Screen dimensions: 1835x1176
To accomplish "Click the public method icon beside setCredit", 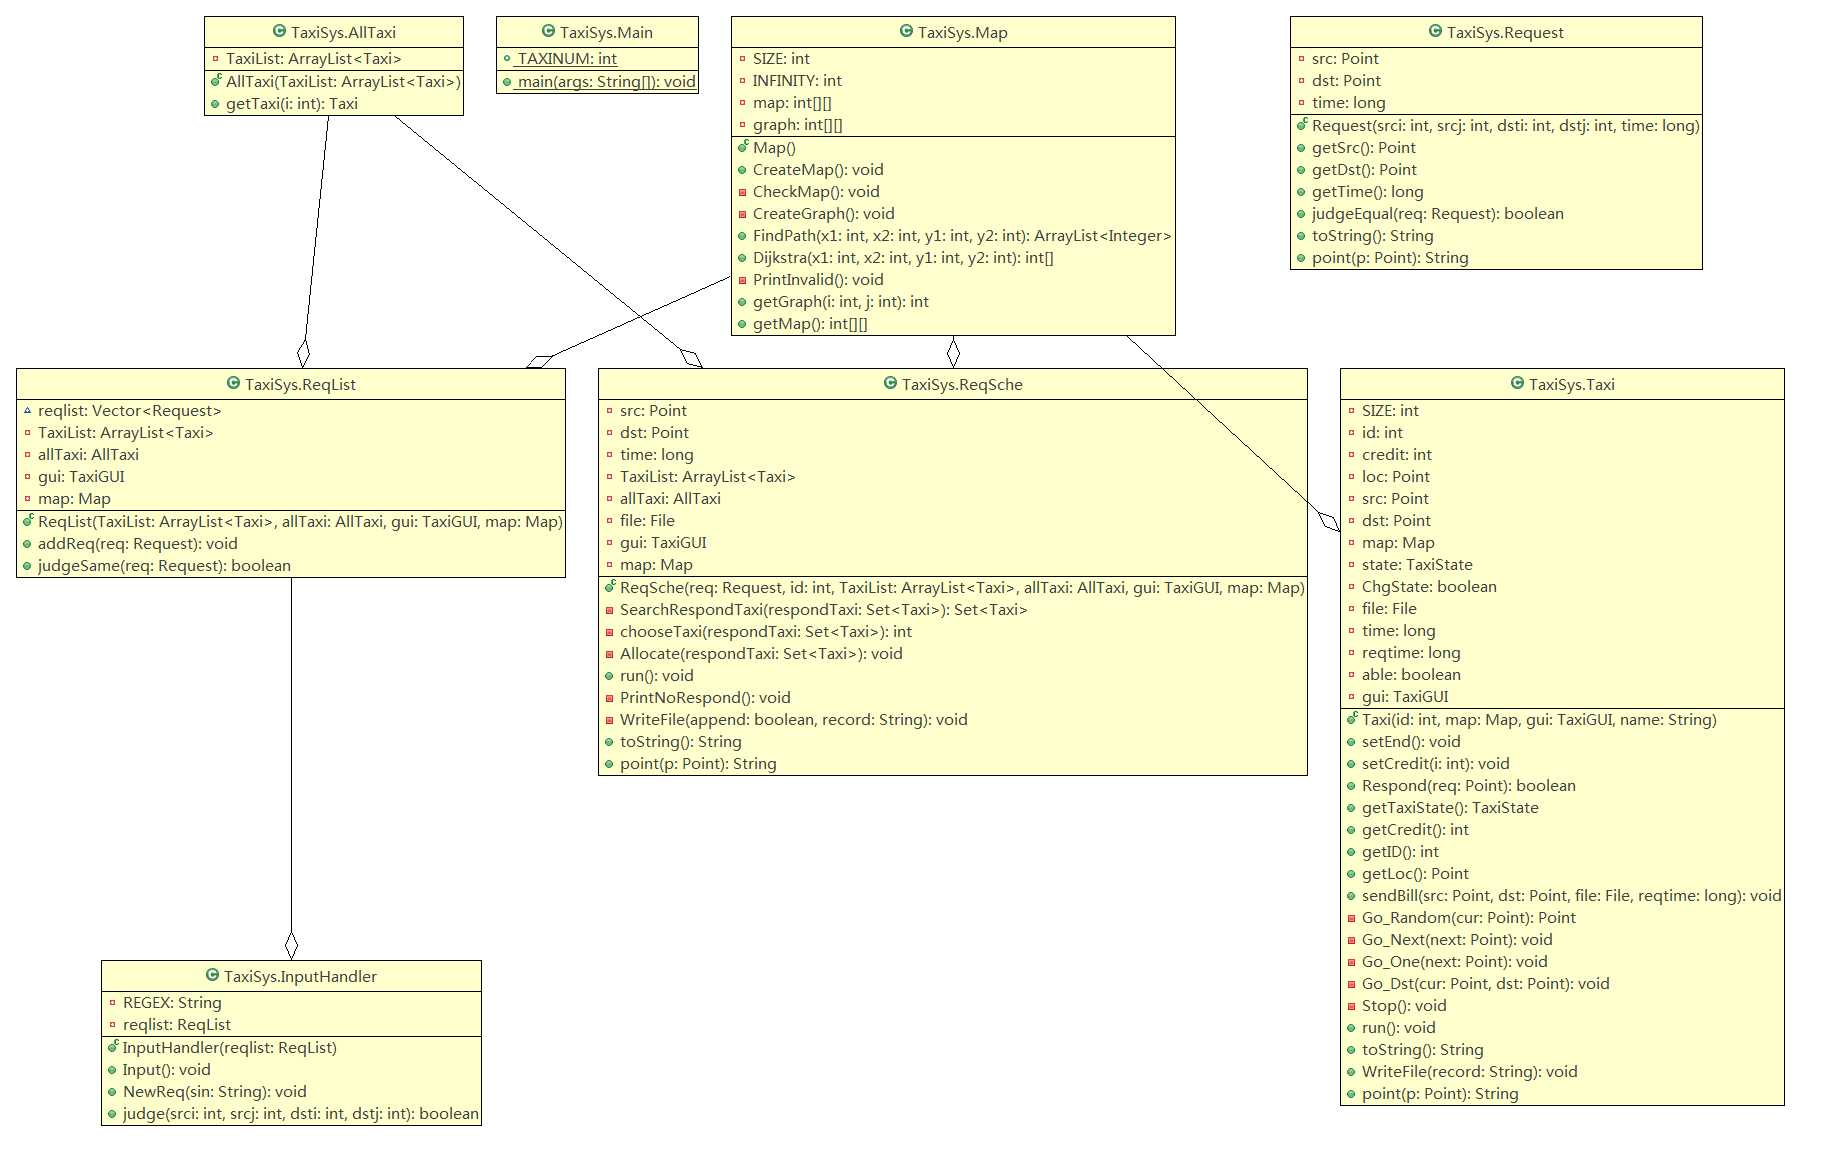I will [1352, 764].
